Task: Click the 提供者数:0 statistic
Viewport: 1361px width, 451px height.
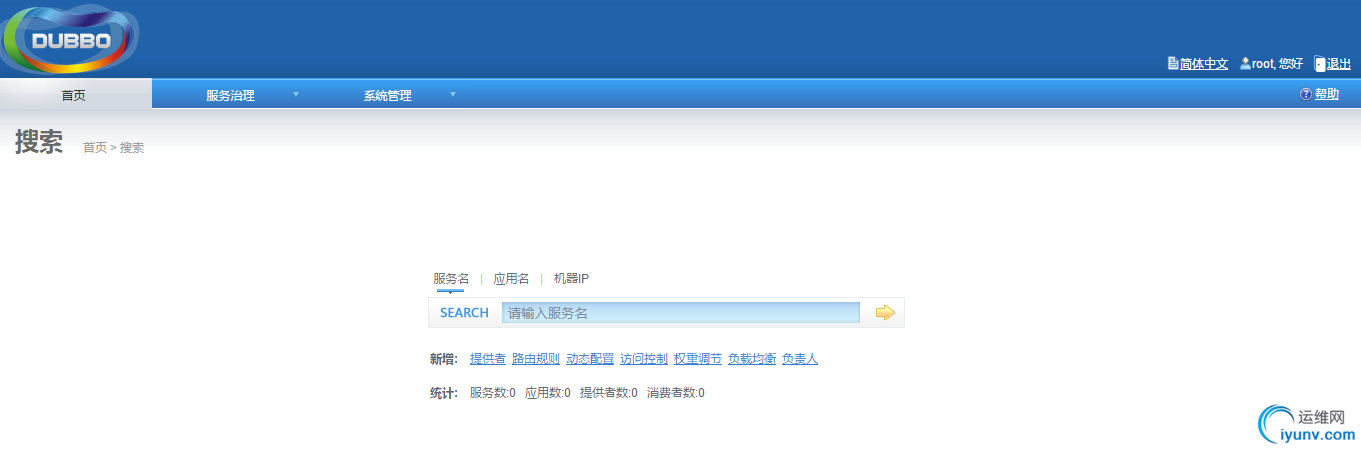Action: point(609,393)
